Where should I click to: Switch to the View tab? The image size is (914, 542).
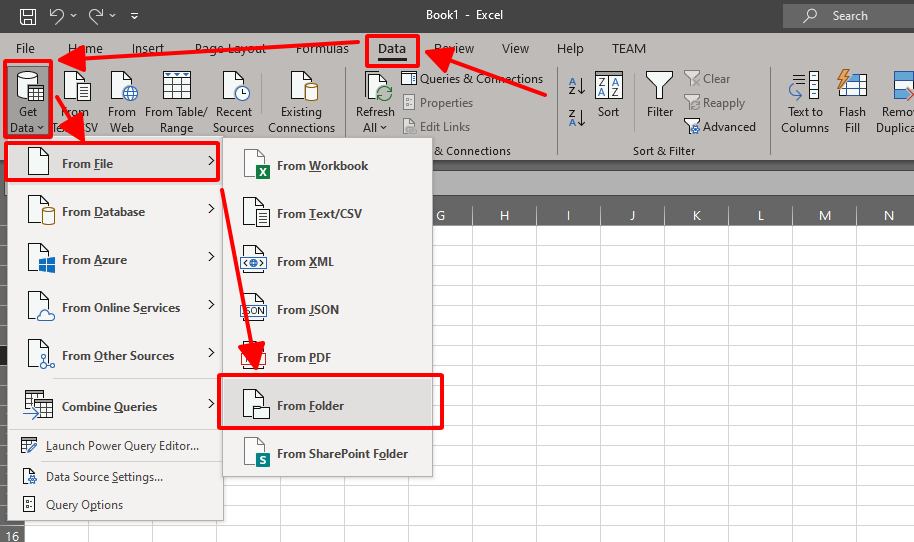(515, 48)
